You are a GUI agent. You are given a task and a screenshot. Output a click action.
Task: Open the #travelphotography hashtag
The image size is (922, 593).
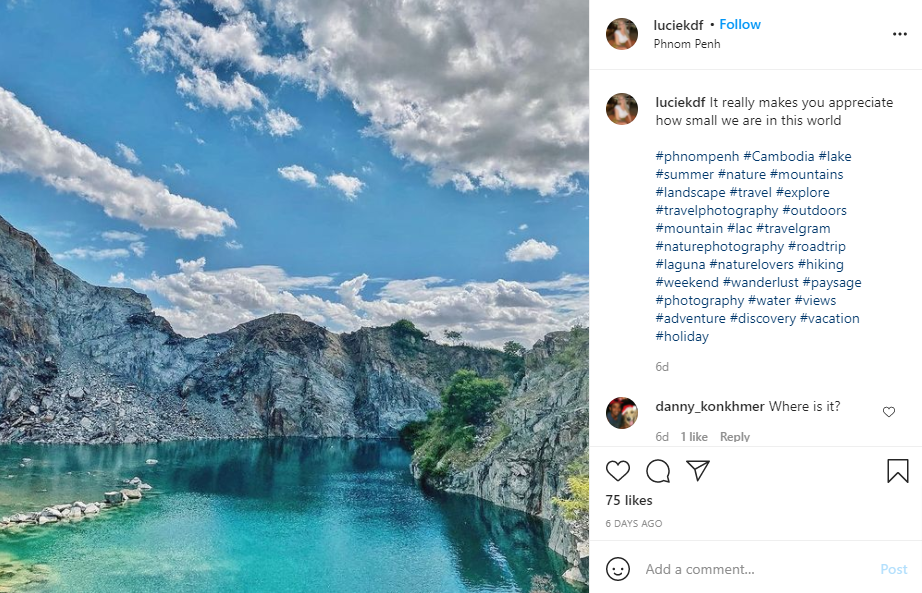[x=717, y=210]
